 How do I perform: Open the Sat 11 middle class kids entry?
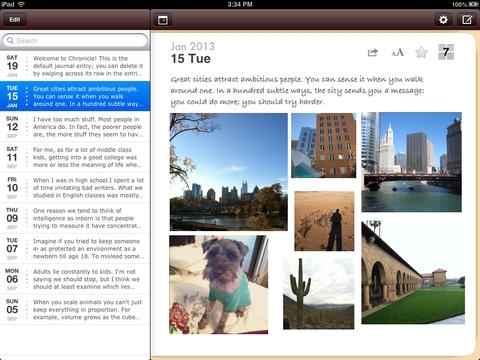(x=75, y=157)
